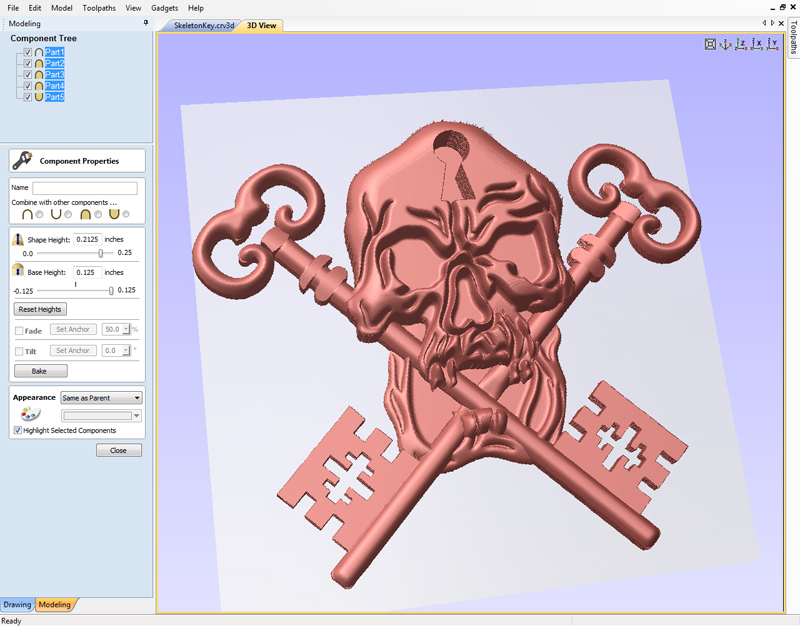Click the Shape Height icon

tap(18, 239)
